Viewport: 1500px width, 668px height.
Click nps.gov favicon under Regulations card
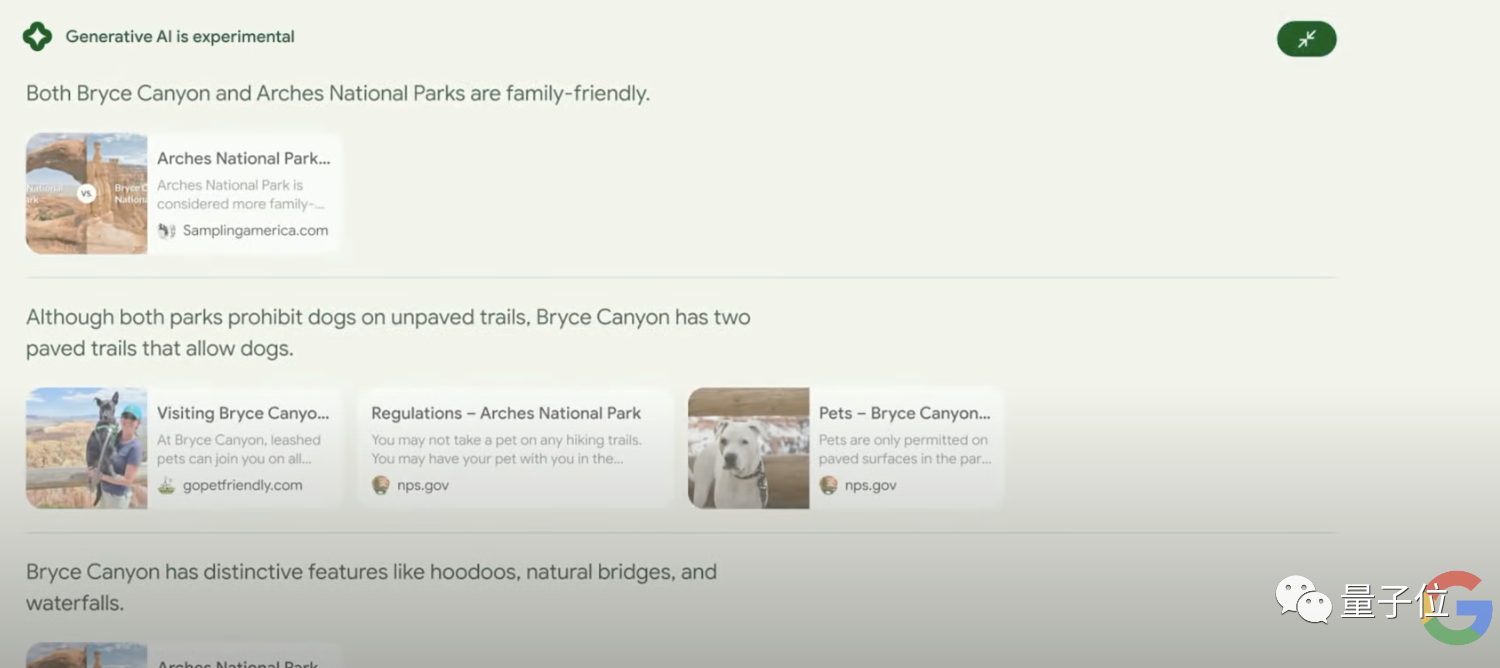pyautogui.click(x=381, y=485)
